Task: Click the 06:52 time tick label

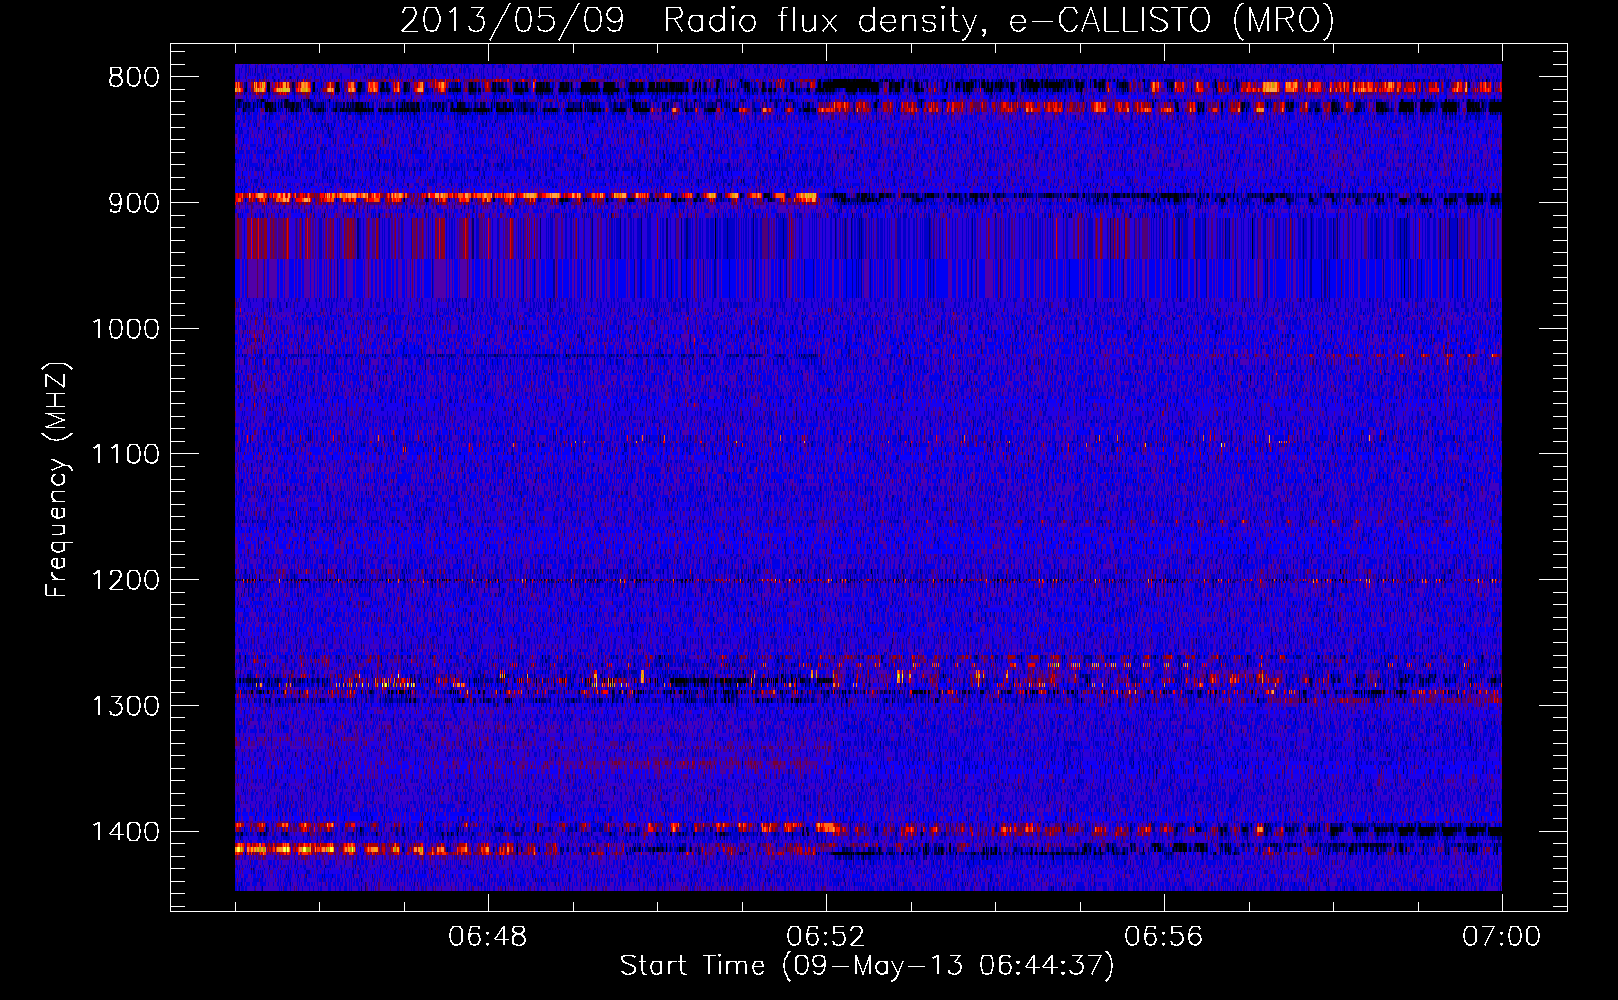Action: coord(826,937)
